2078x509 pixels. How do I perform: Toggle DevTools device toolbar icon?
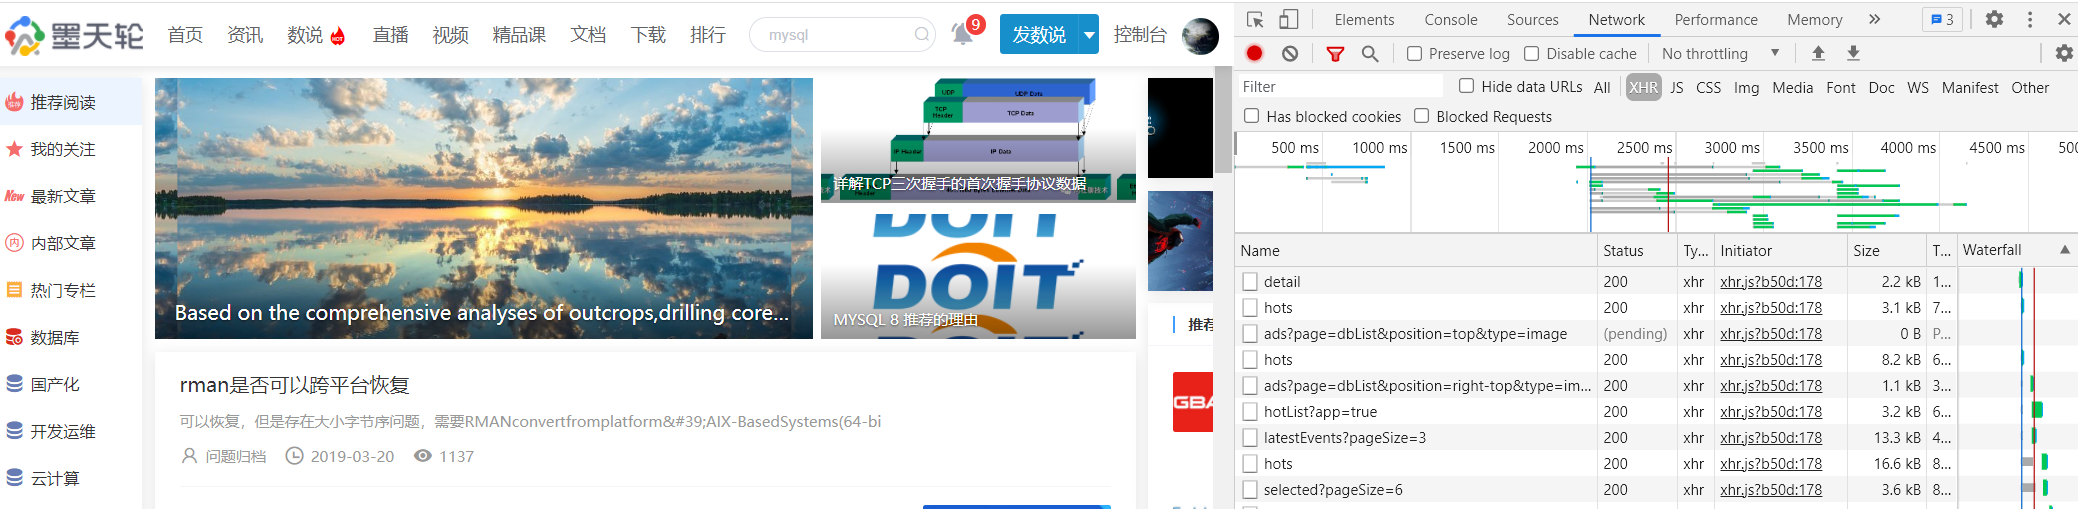(x=1289, y=19)
